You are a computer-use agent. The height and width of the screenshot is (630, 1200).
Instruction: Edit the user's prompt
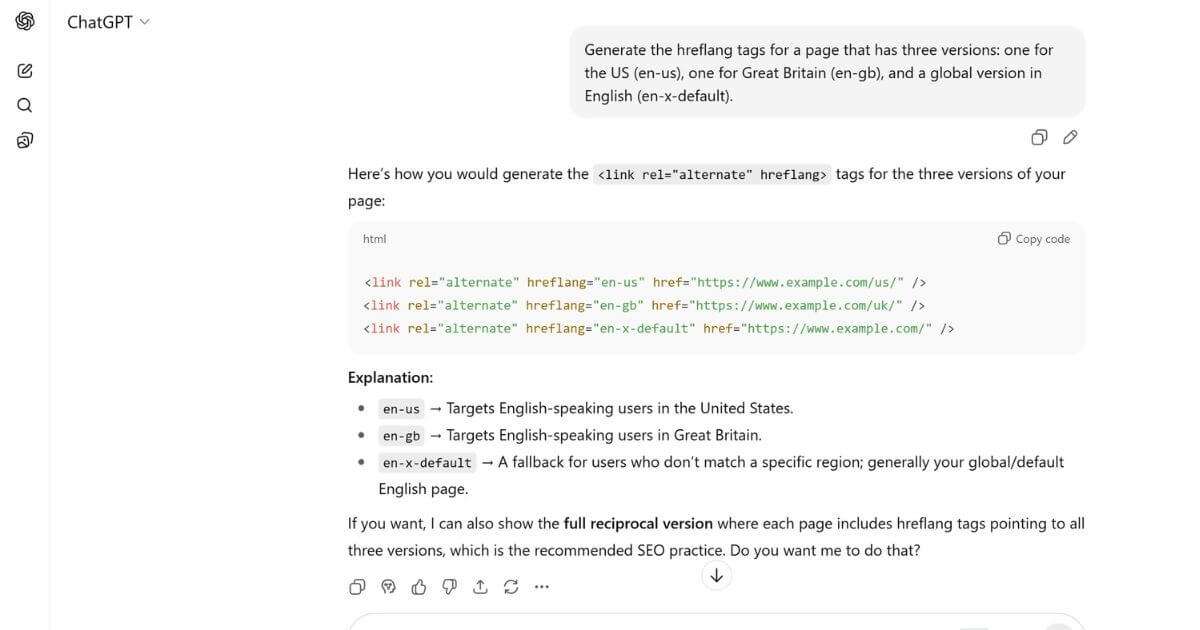[x=1070, y=137]
